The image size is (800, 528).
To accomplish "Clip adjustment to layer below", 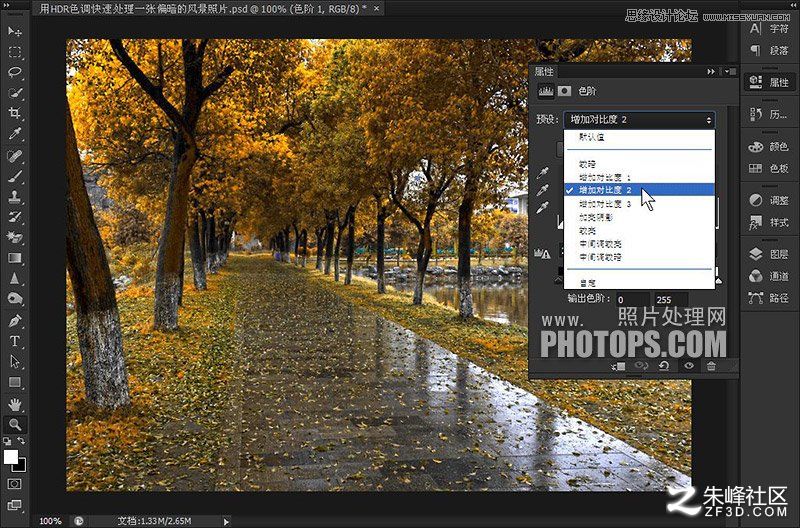I will tap(618, 366).
